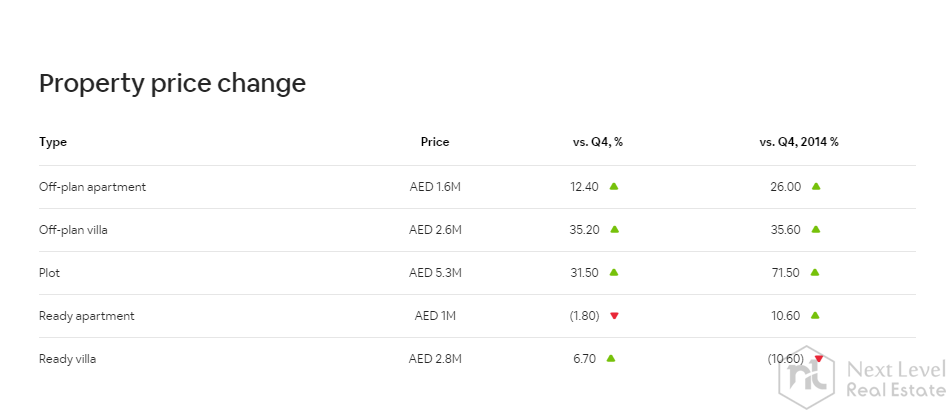Viewport: 948px width, 416px height.
Task: Click red down arrow beside (1.80)
Action: pos(614,316)
